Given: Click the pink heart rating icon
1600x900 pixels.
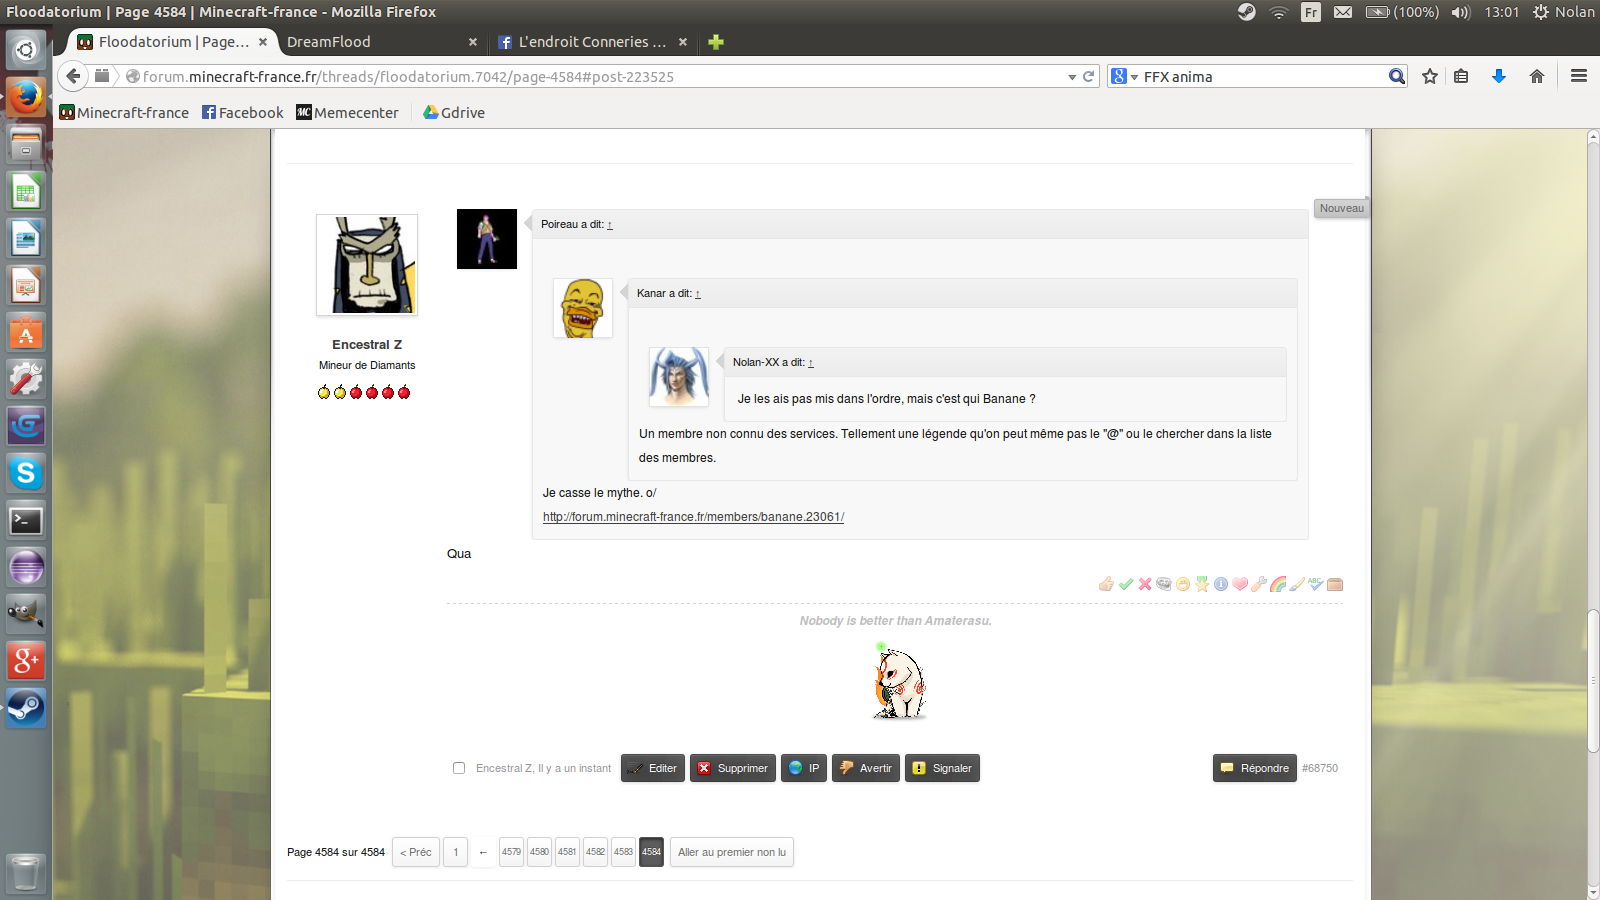Looking at the screenshot, I should (1240, 584).
